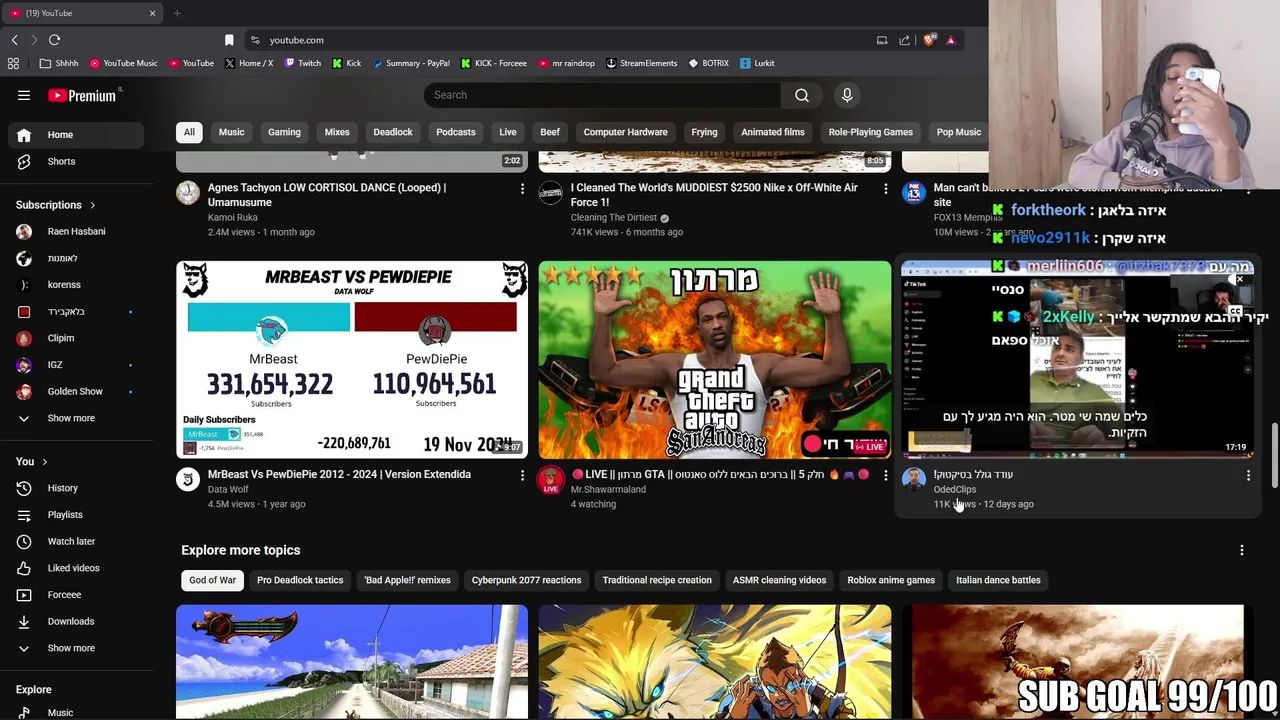Click the search magnifier button
The image size is (1280, 720).
802,95
